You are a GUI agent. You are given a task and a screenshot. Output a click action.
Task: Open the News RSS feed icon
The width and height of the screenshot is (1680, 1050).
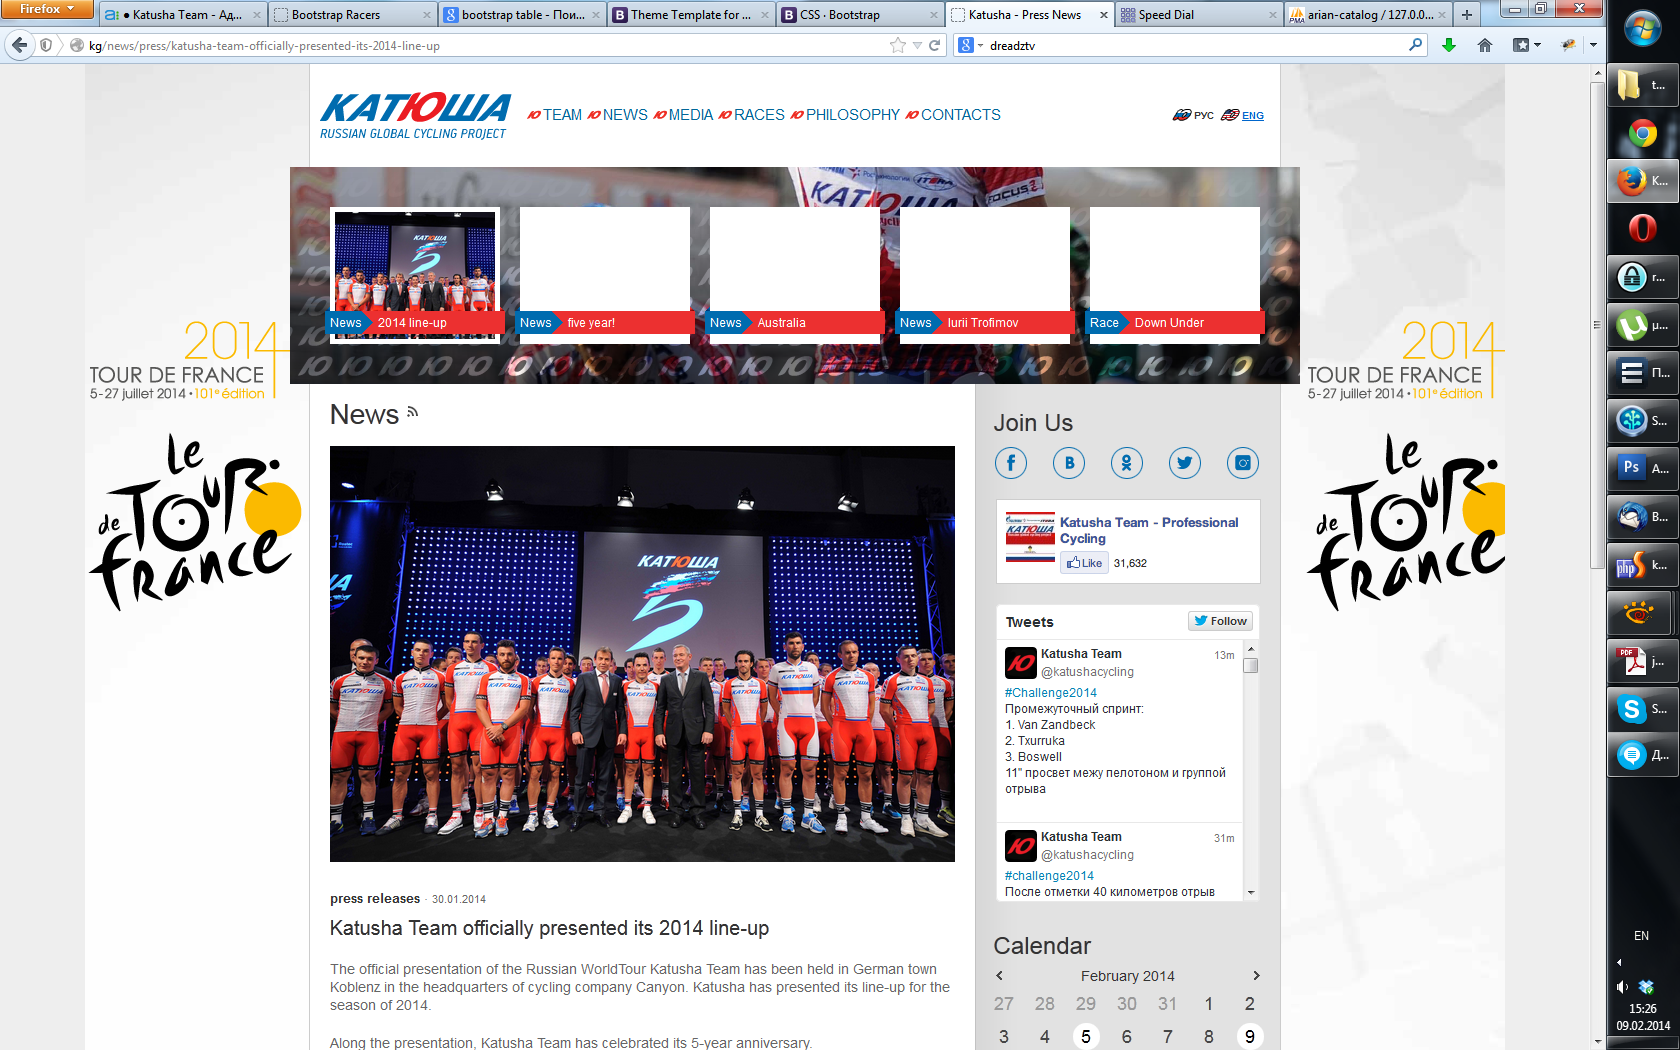coord(412,411)
